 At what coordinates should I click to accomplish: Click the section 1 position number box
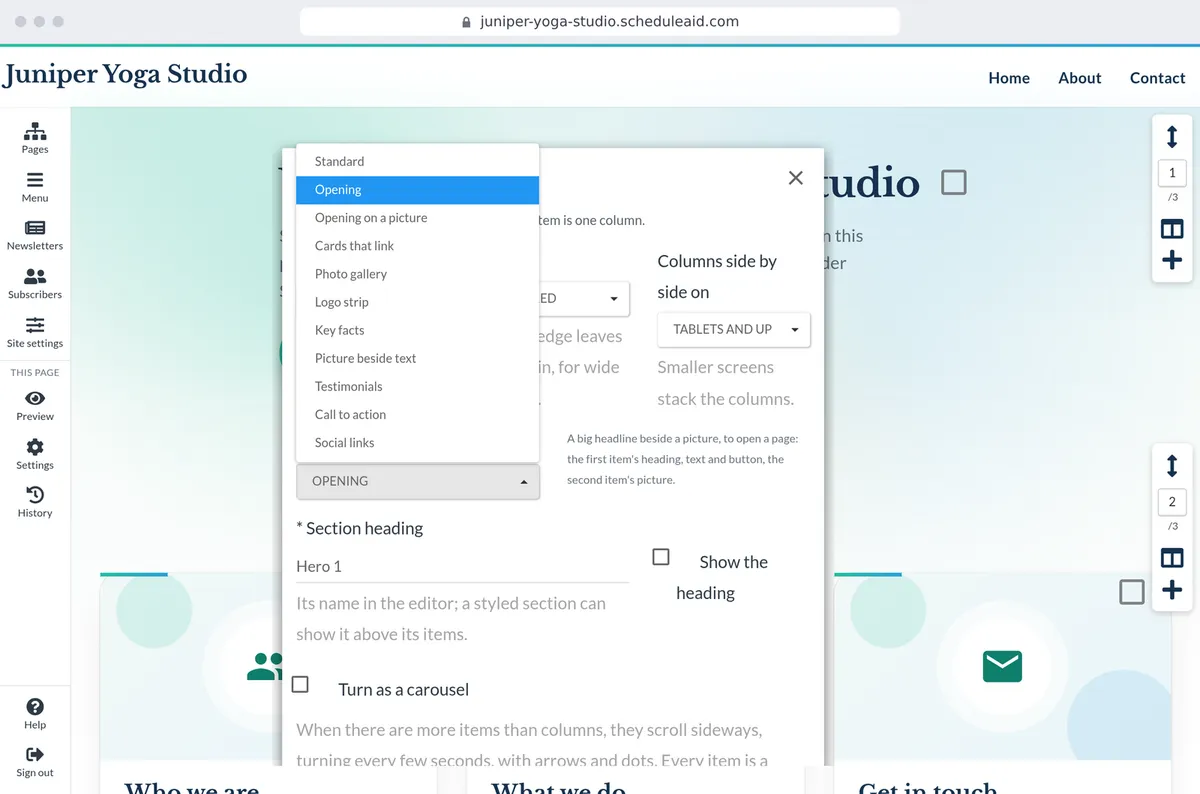1172,173
